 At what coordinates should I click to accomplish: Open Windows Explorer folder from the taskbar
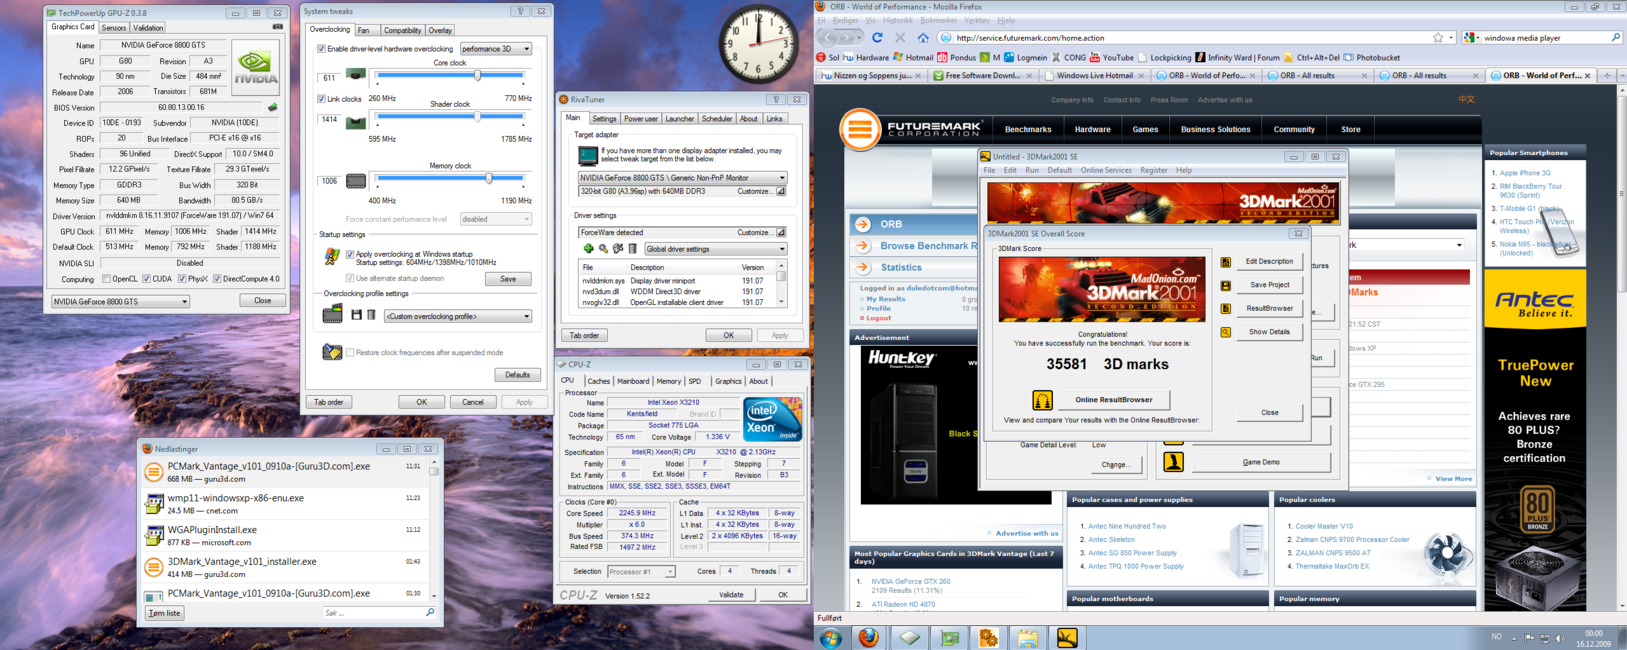(x=1027, y=637)
